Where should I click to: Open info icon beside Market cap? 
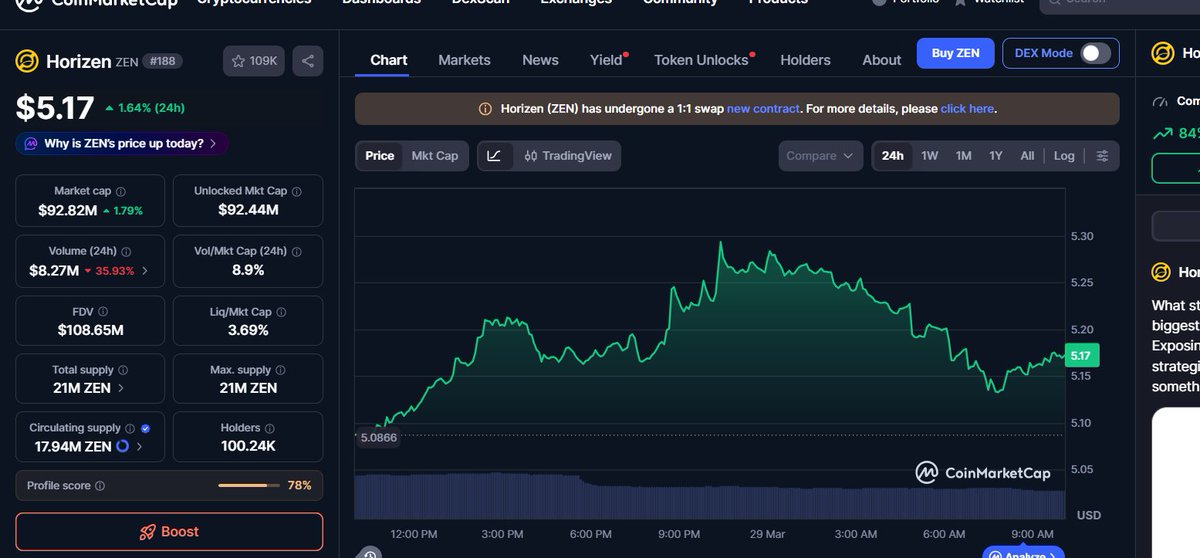coord(121,191)
